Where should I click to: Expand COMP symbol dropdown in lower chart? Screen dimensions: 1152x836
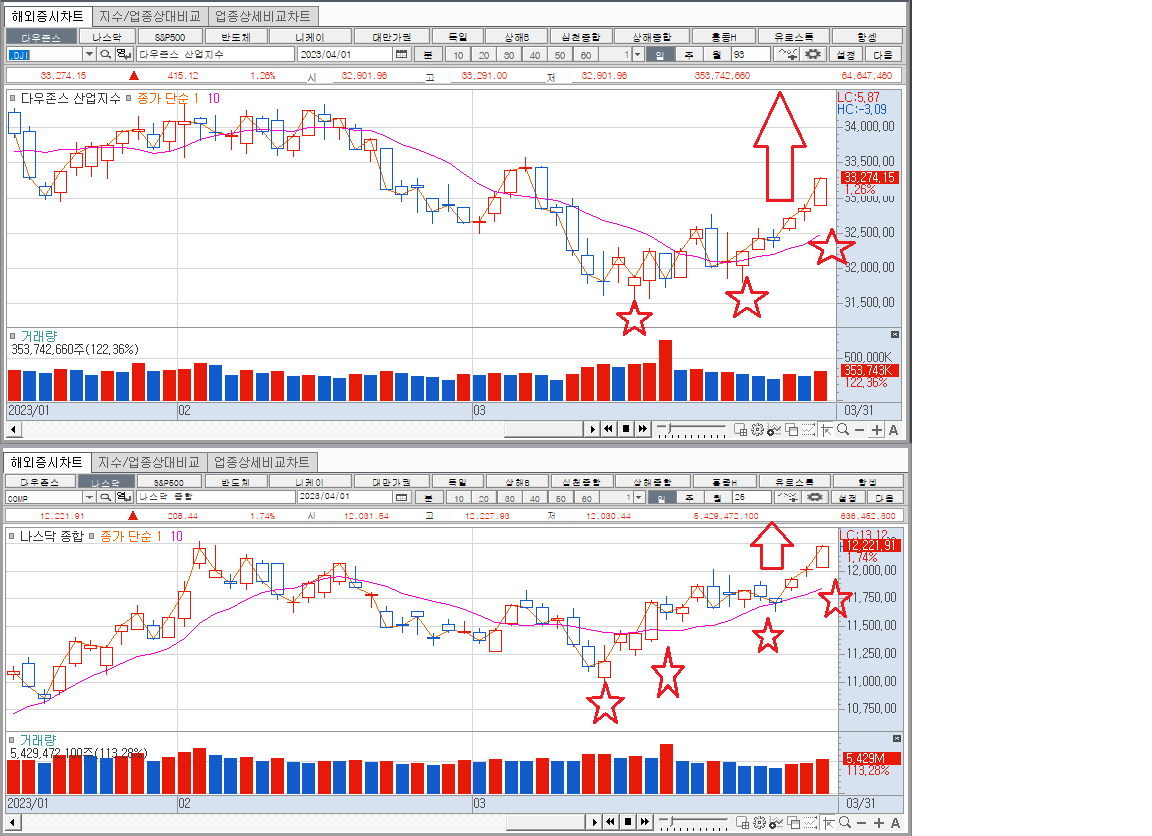click(x=89, y=497)
